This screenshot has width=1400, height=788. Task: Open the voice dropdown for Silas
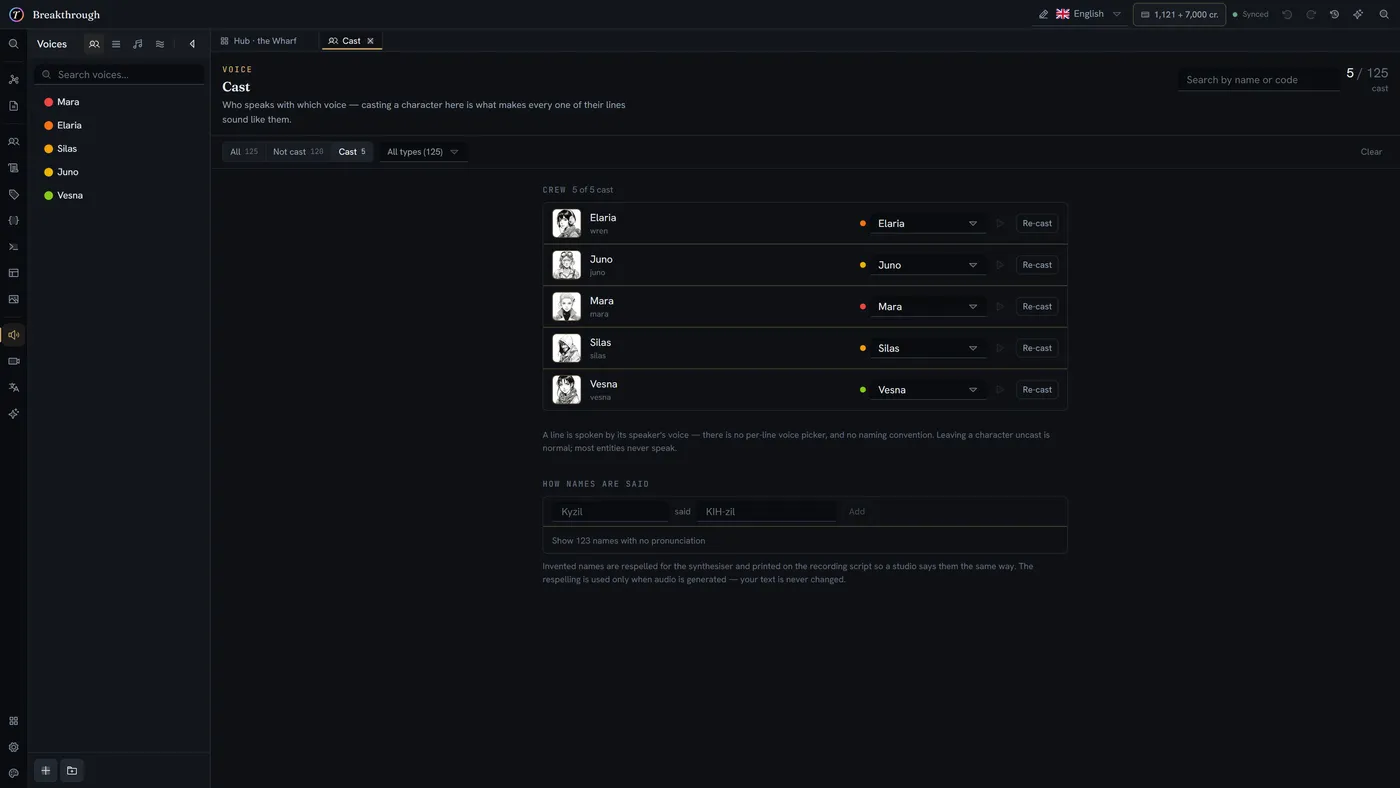click(x=927, y=348)
